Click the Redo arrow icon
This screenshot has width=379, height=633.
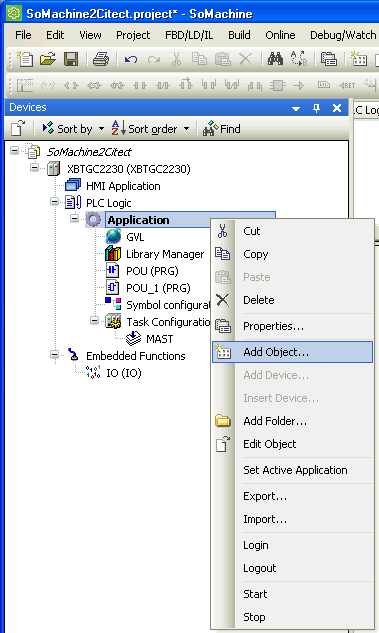[x=154, y=60]
